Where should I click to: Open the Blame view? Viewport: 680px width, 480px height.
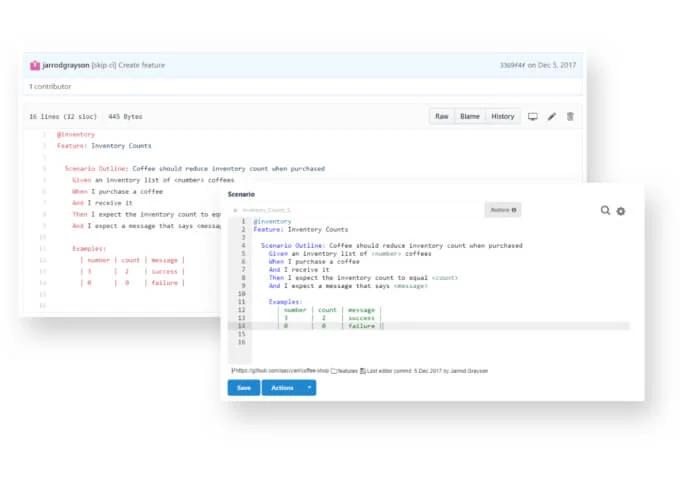pos(469,116)
